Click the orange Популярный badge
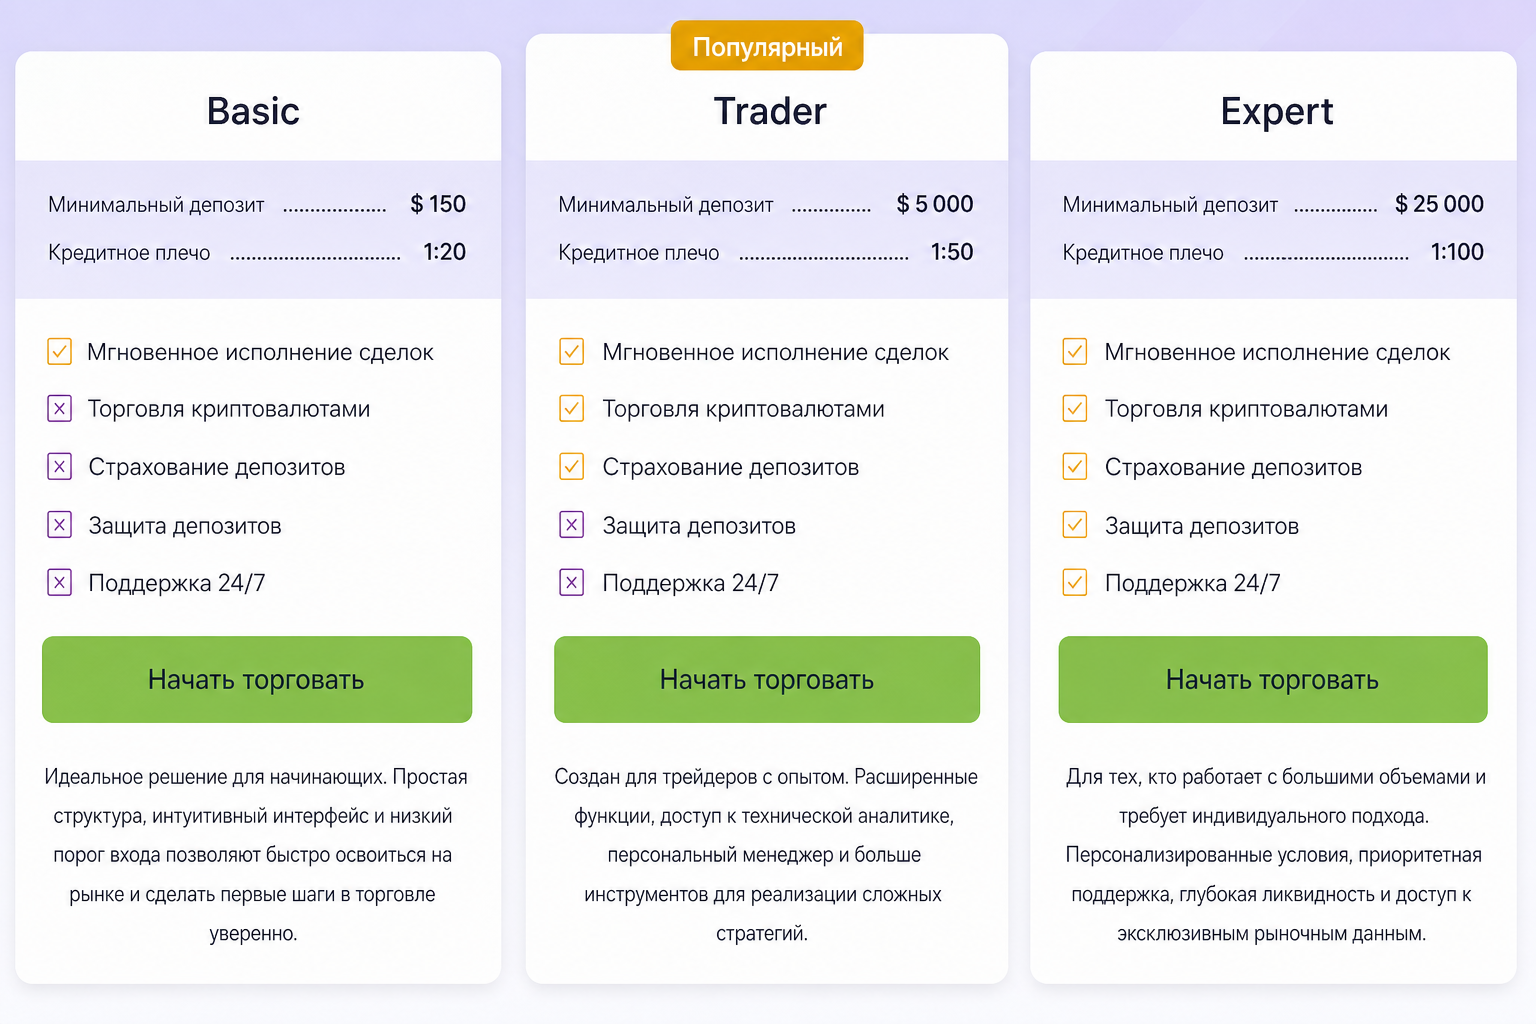Image resolution: width=1536 pixels, height=1024 pixels. [767, 46]
